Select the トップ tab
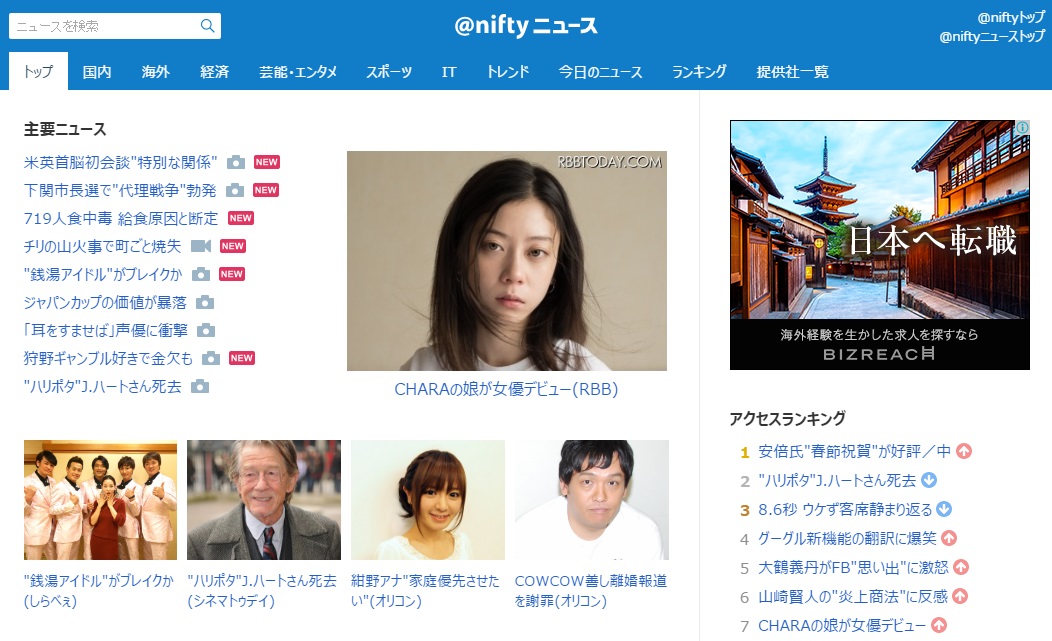Image resolution: width=1052 pixels, height=641 pixels. (38, 71)
